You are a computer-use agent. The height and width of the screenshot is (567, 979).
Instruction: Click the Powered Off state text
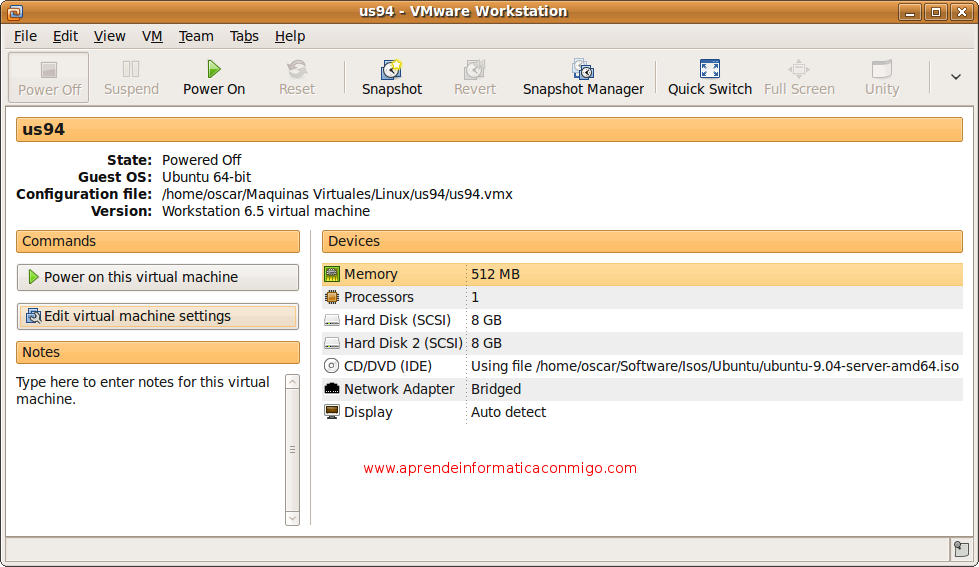click(201, 160)
